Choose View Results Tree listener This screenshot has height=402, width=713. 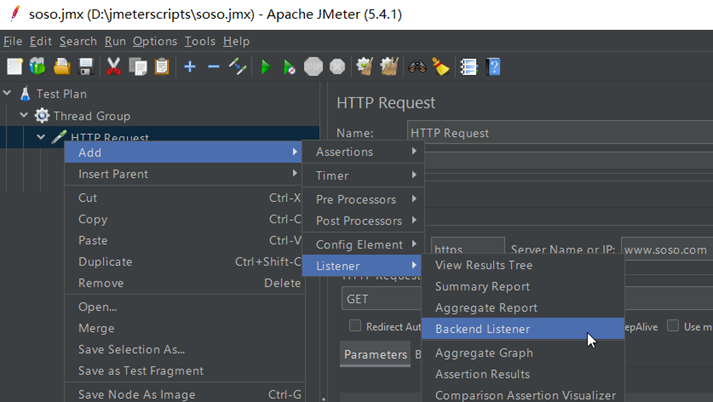coord(523,265)
